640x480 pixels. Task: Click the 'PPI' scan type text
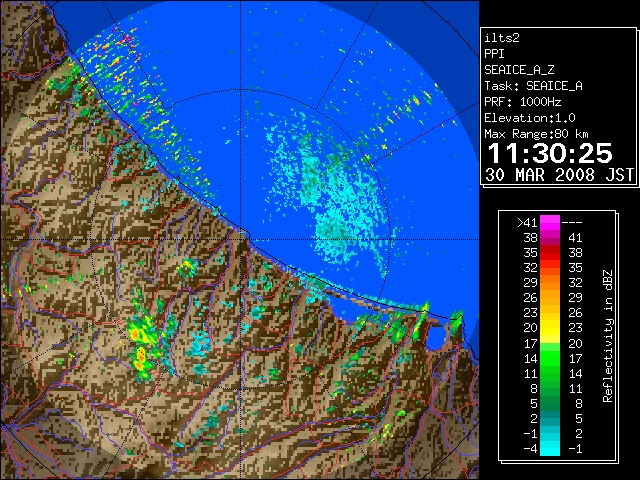tap(494, 54)
